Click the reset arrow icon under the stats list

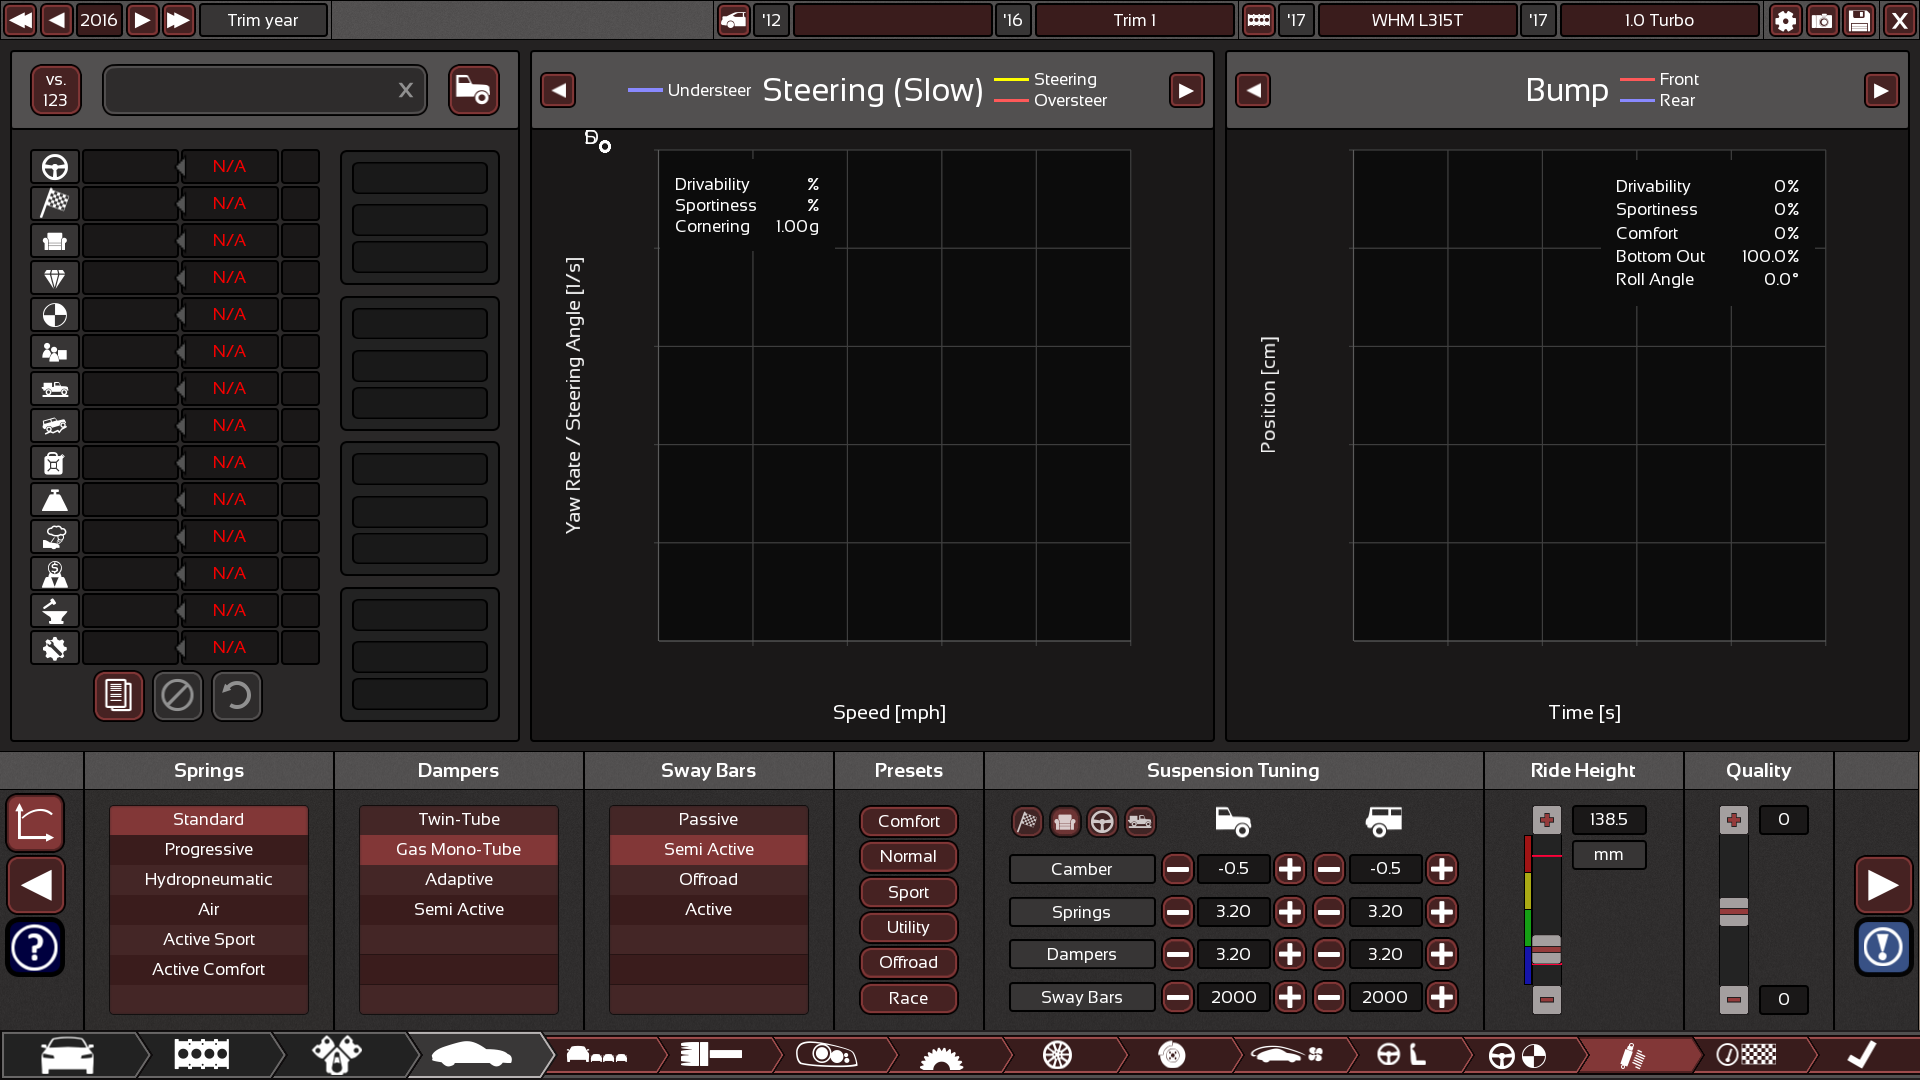pos(237,696)
